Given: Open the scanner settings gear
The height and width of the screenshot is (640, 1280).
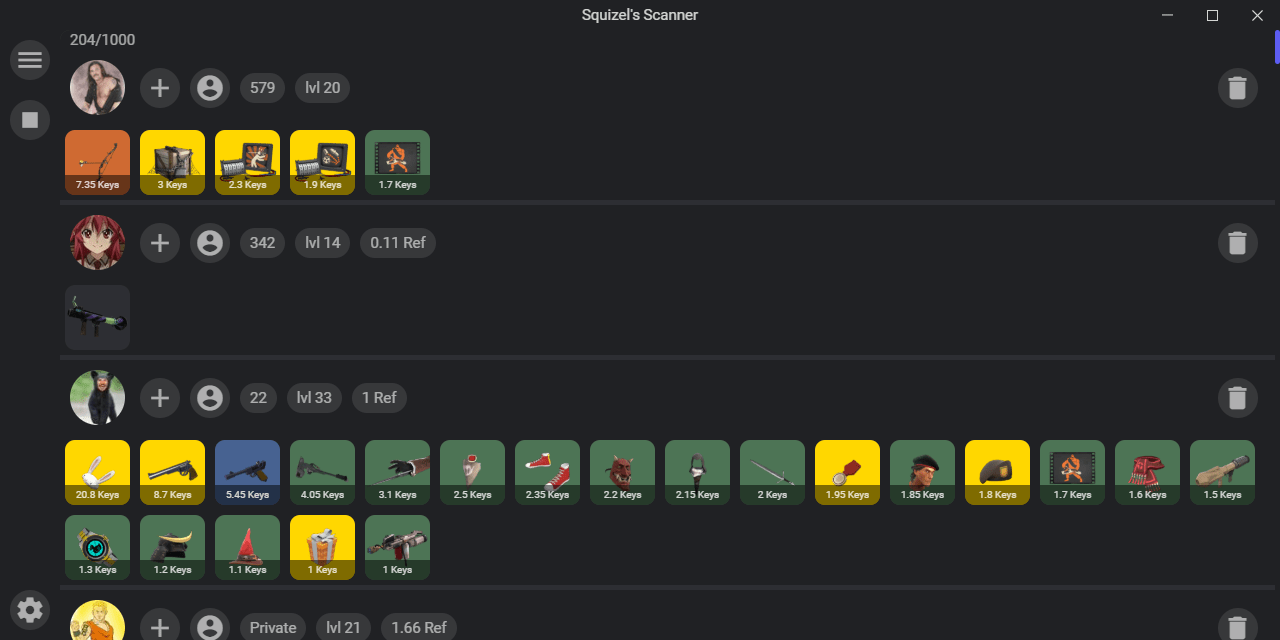Looking at the screenshot, I should [x=30, y=610].
